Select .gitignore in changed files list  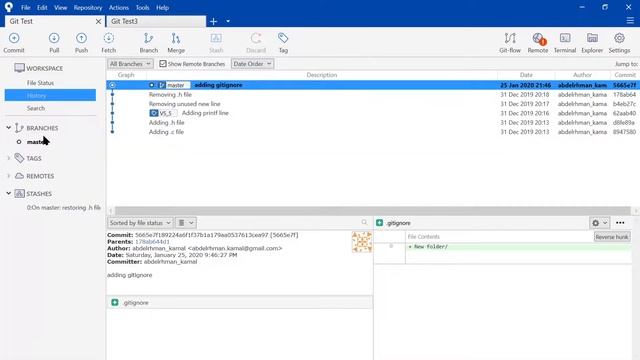tap(240, 302)
